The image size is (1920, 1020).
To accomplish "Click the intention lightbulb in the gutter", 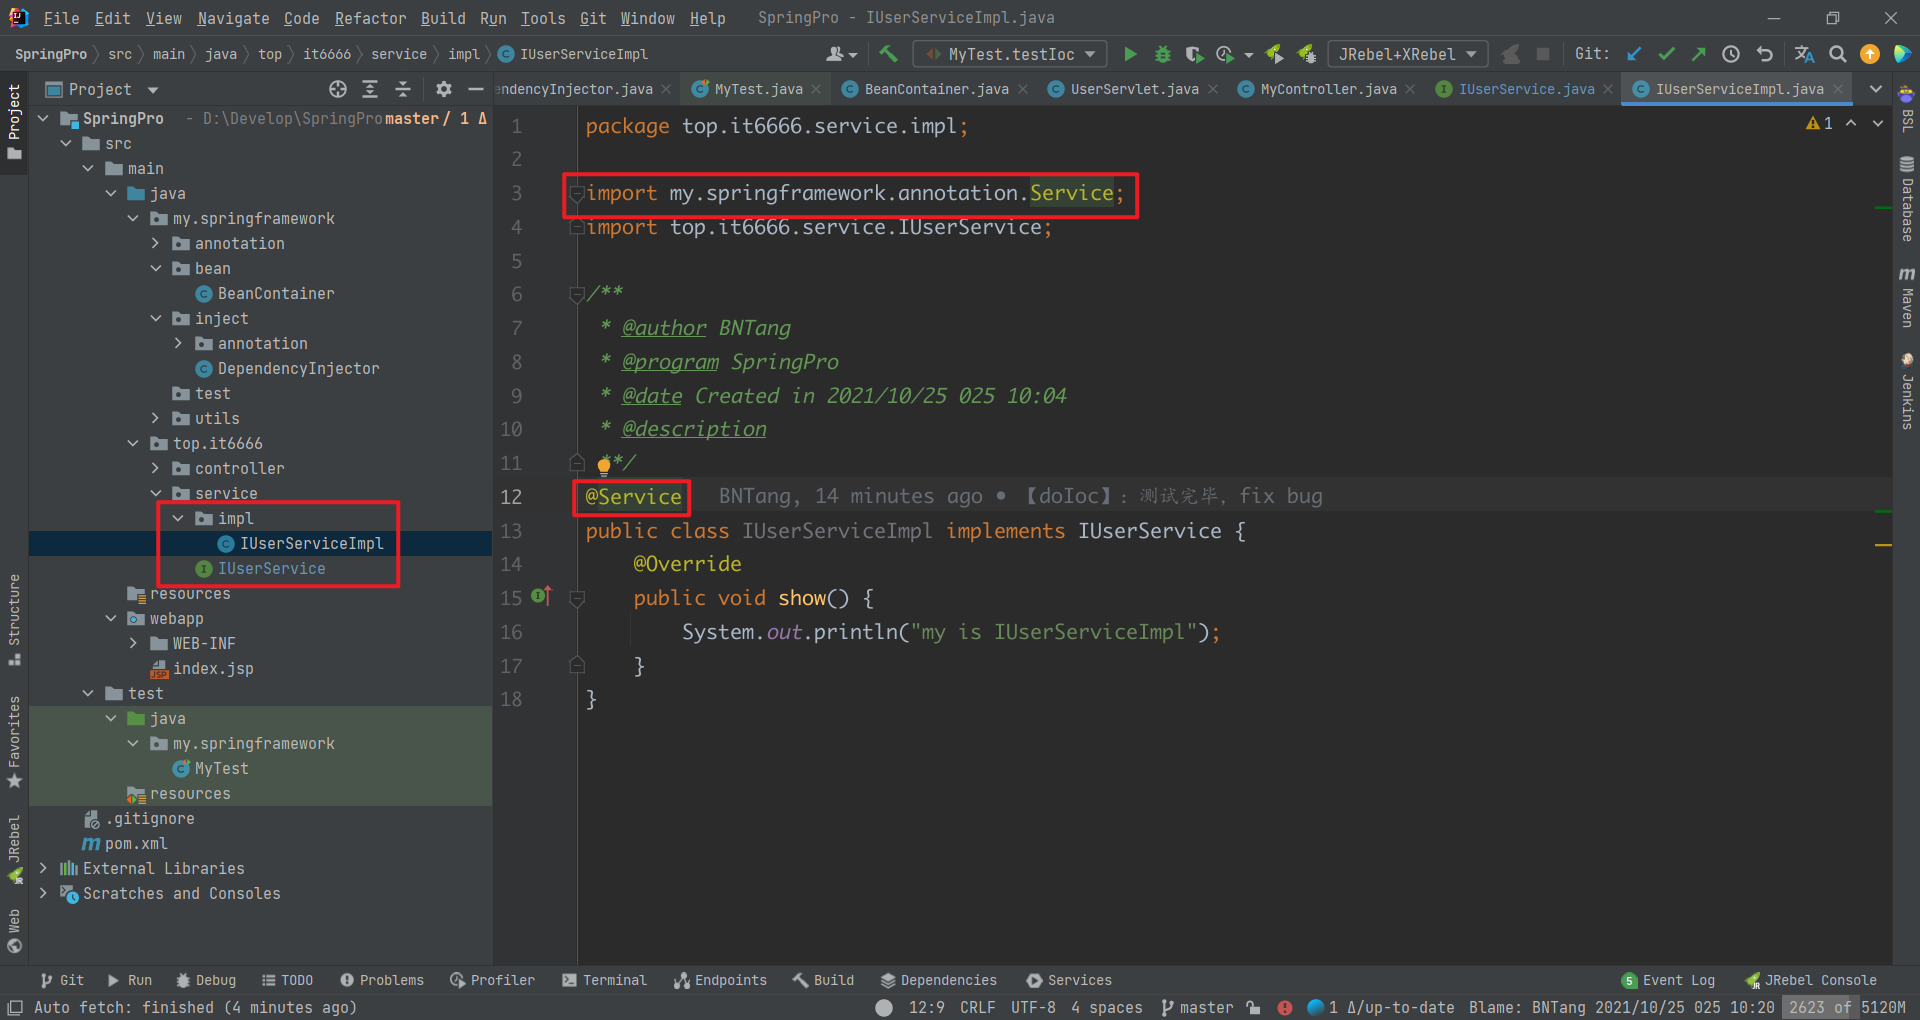I will click(x=604, y=465).
